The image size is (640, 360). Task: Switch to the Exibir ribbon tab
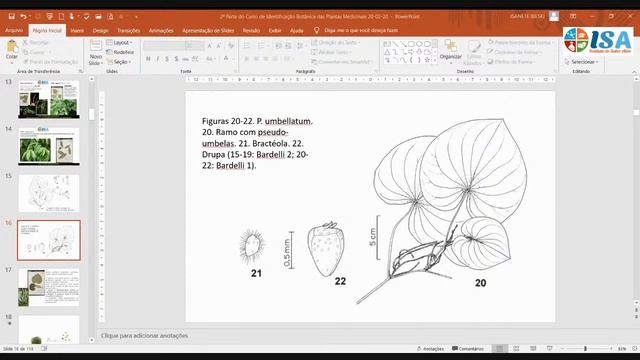click(x=275, y=30)
